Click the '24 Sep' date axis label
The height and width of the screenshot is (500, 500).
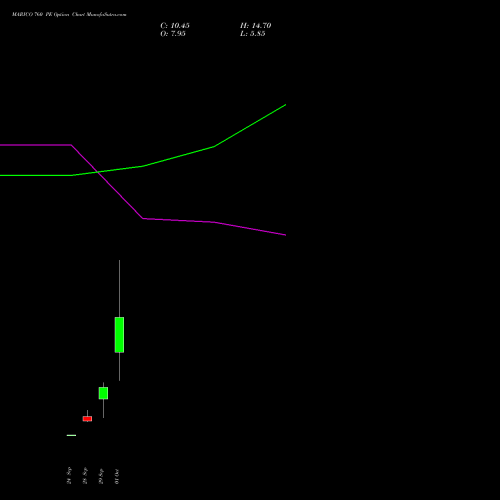coord(69,475)
